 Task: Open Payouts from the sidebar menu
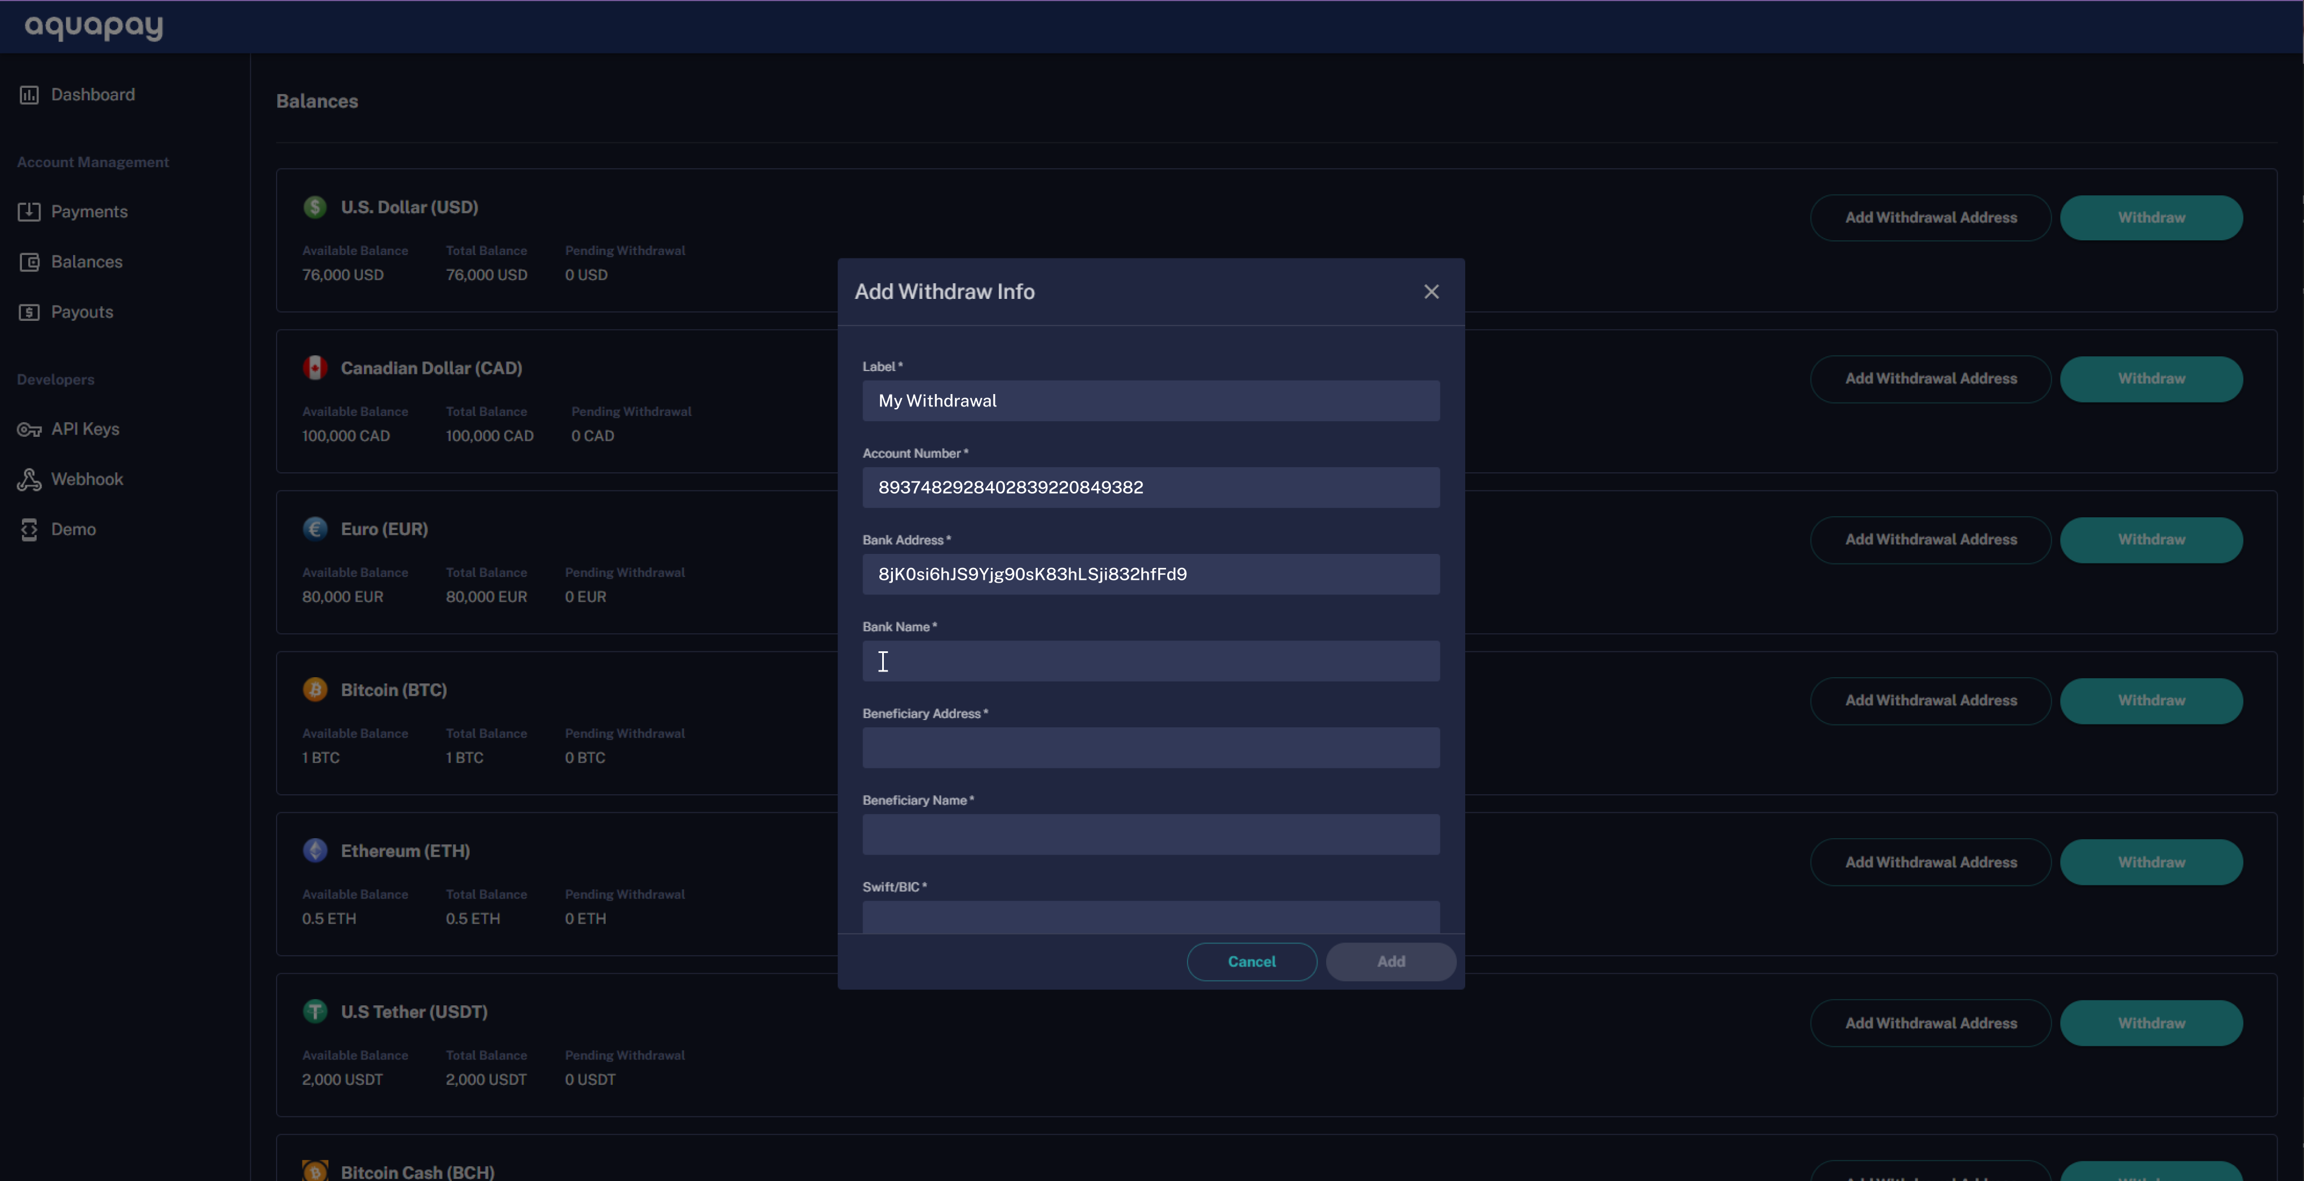click(x=82, y=312)
